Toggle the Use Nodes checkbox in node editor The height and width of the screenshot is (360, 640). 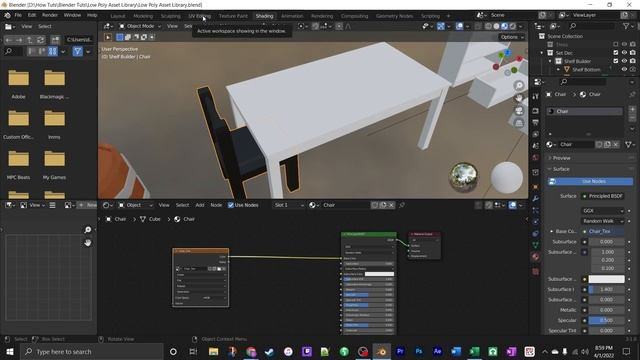click(231, 205)
